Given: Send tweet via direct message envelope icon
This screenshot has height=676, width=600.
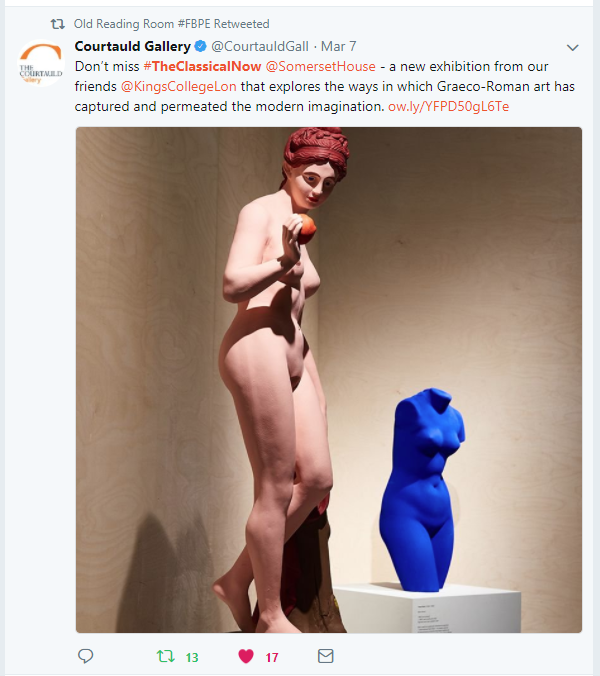Looking at the screenshot, I should click(x=325, y=656).
